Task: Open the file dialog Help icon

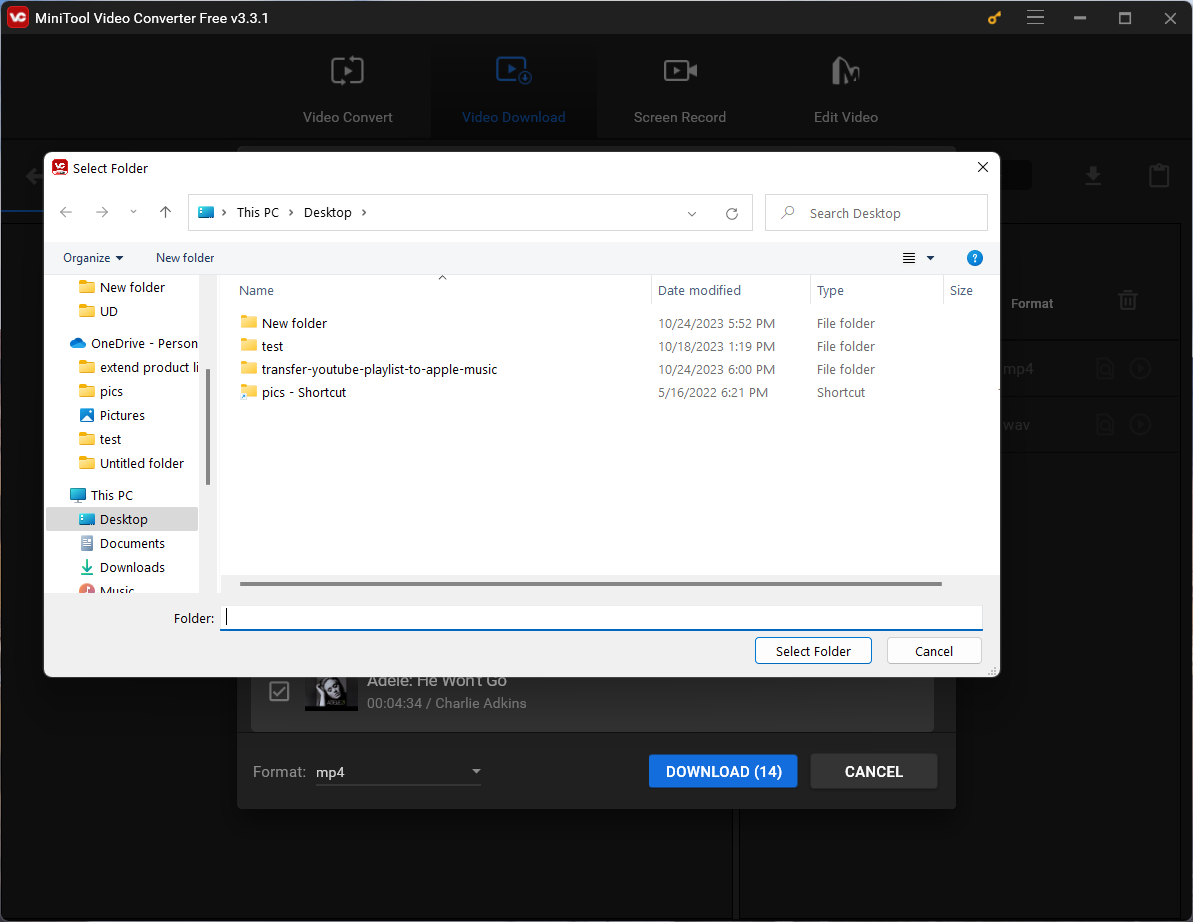Action: [975, 258]
